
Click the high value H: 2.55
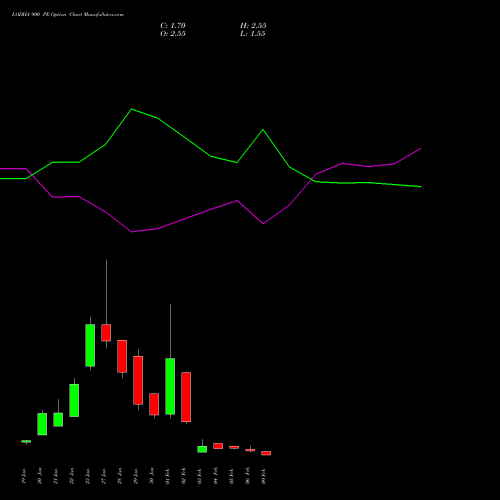[253, 26]
